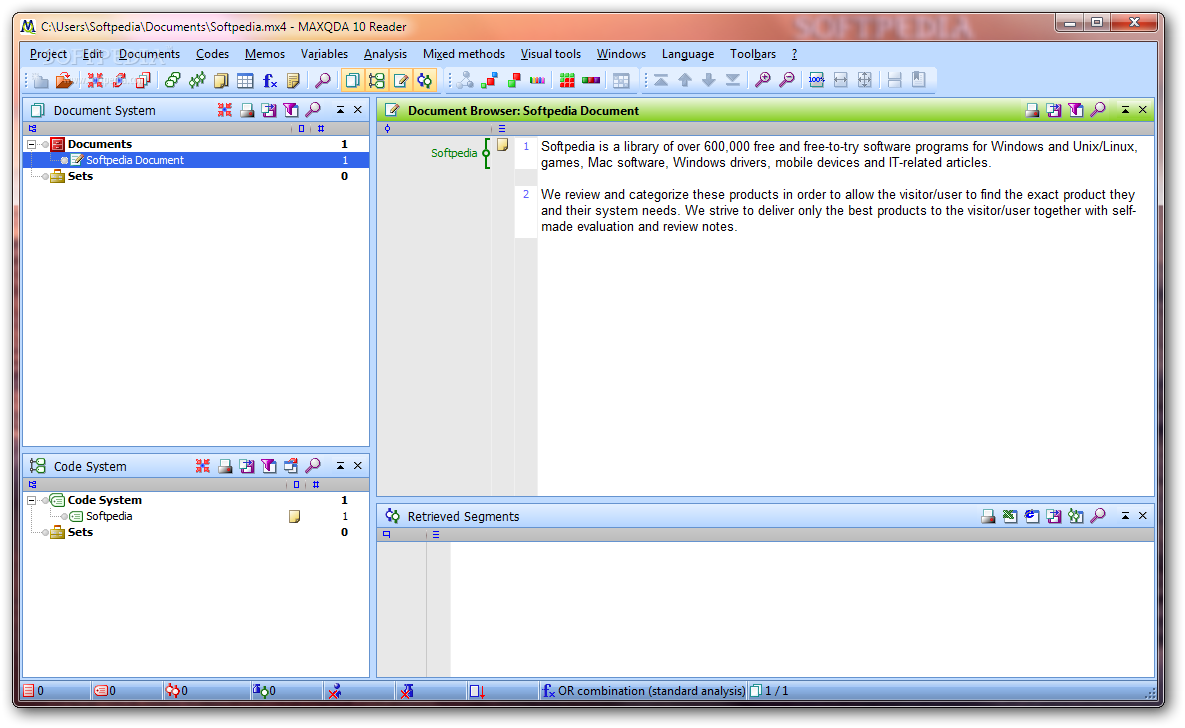Click the Excel export icon in Retrieved Segments header

[x=1010, y=516]
